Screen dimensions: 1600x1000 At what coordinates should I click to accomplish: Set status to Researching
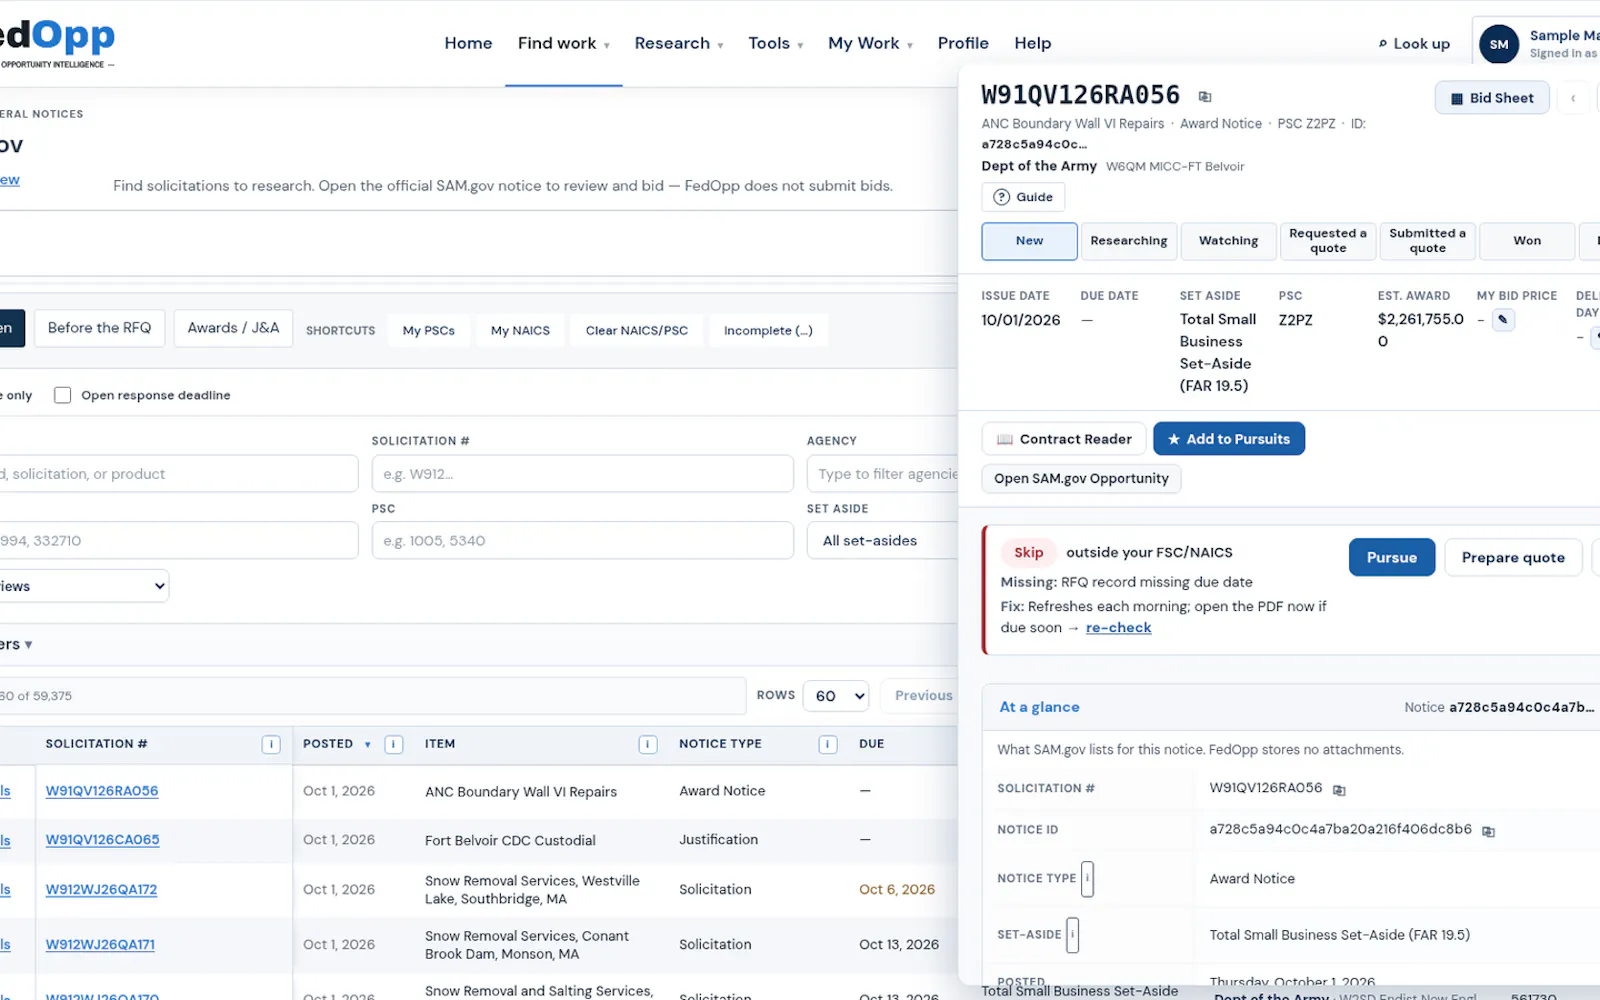click(1129, 241)
